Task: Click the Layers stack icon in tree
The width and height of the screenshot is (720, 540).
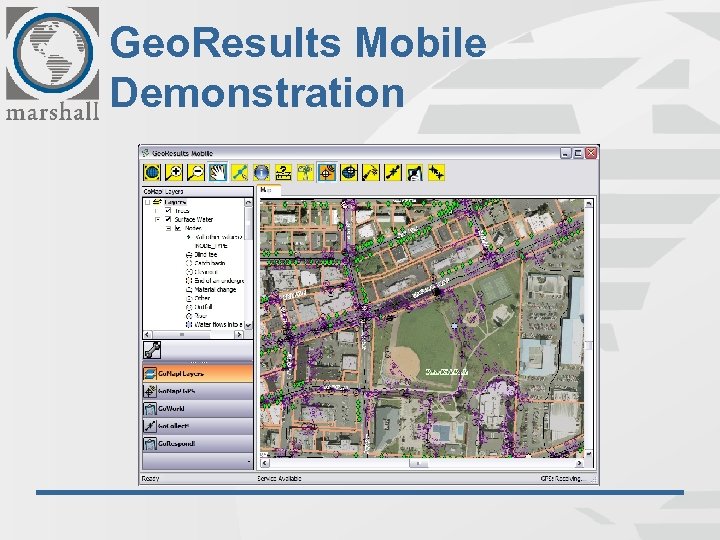Action: [157, 202]
